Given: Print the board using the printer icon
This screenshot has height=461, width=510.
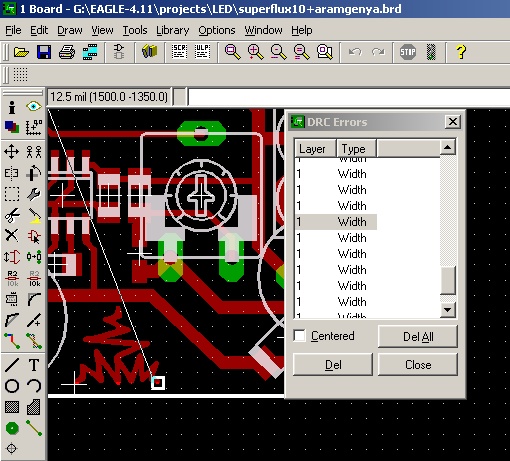Looking at the screenshot, I should point(67,52).
